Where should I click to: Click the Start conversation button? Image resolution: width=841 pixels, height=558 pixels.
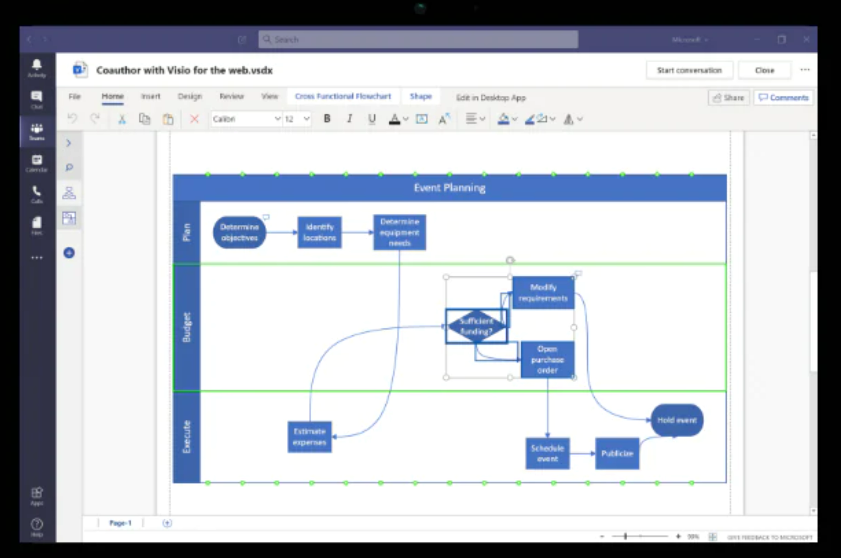(x=689, y=70)
